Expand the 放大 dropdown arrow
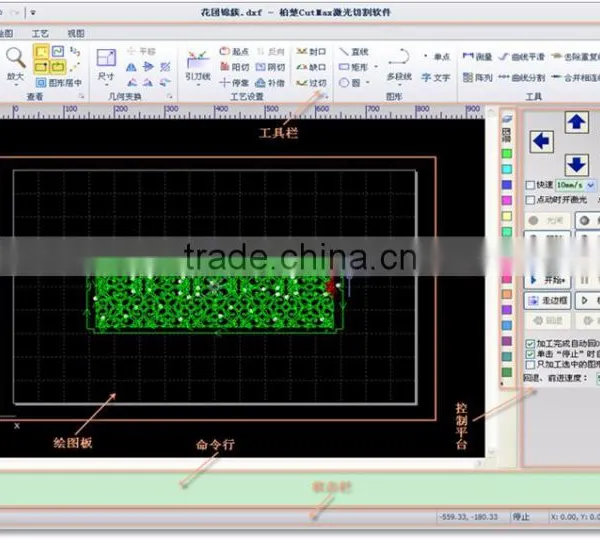This screenshot has height=539, width=600. point(16,84)
